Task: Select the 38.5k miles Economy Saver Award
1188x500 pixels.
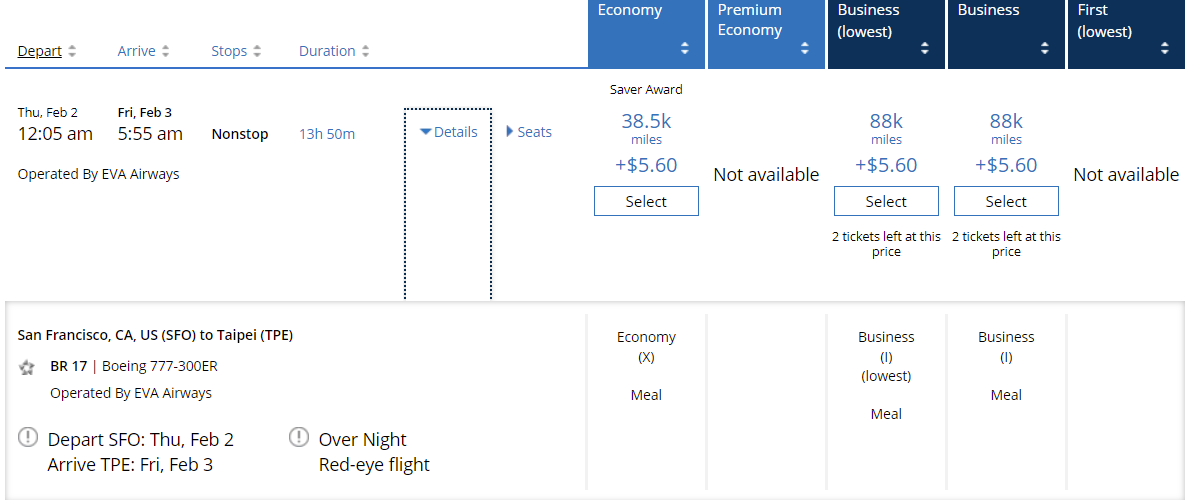Action: pos(646,201)
